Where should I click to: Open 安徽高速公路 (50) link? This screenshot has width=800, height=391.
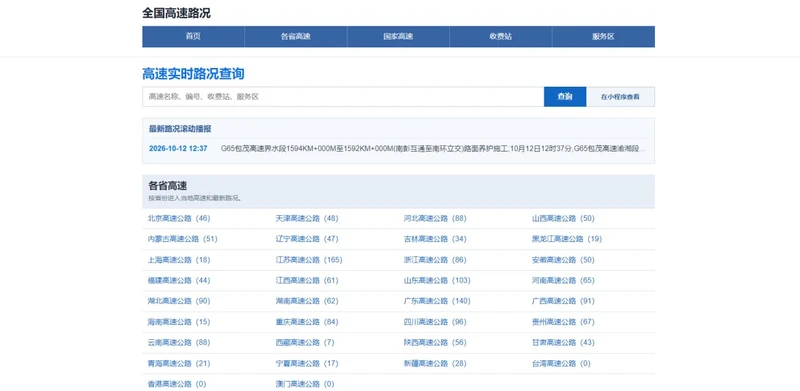(563, 260)
